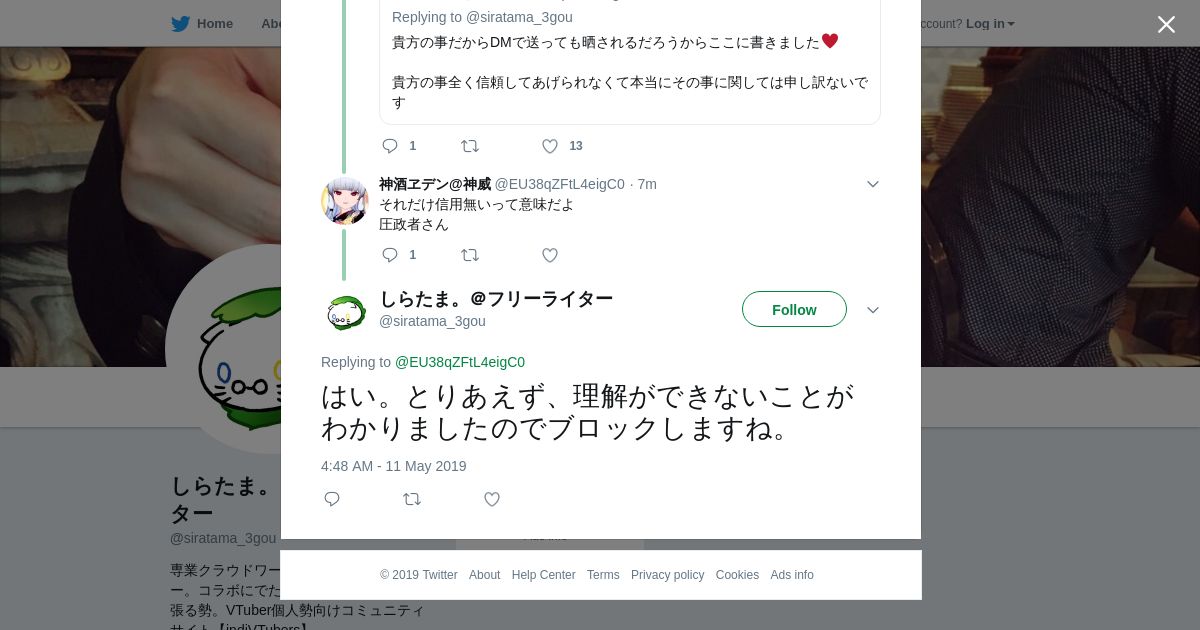Screen dimensions: 1200x630
Task: Open the @EU38qZFtL4eigC0 mention link
Action: coord(460,362)
